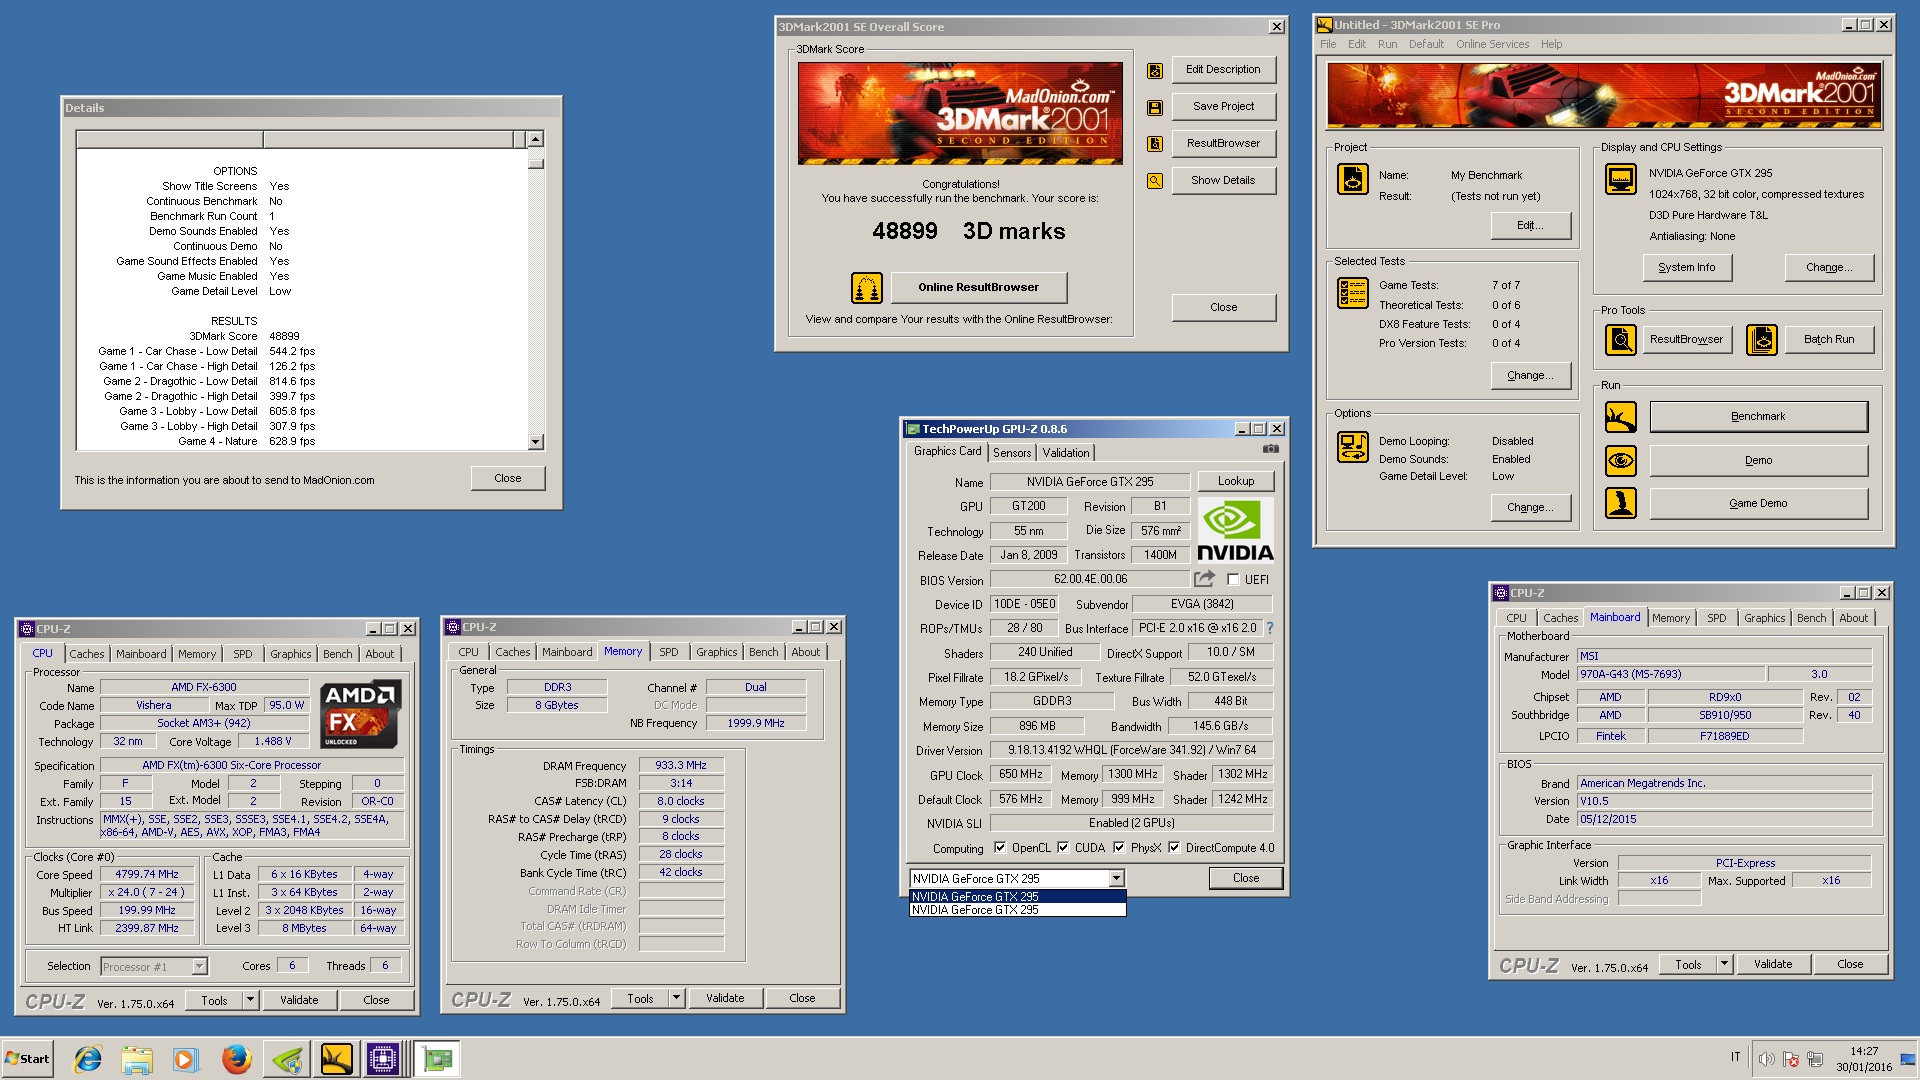The width and height of the screenshot is (1920, 1080).
Task: Click the Demo eye icon
Action: point(1621,461)
